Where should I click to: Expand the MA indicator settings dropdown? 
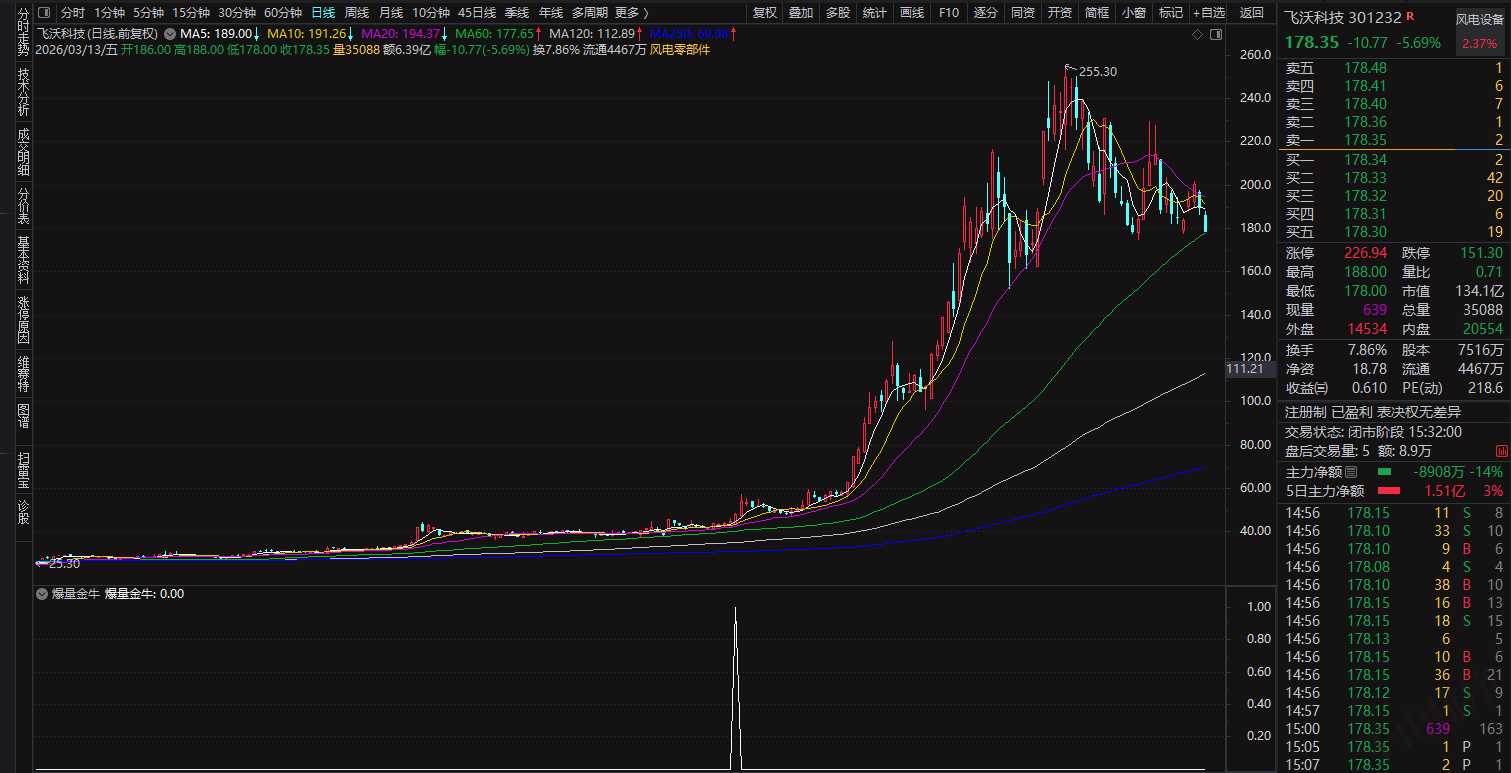click(x=169, y=33)
